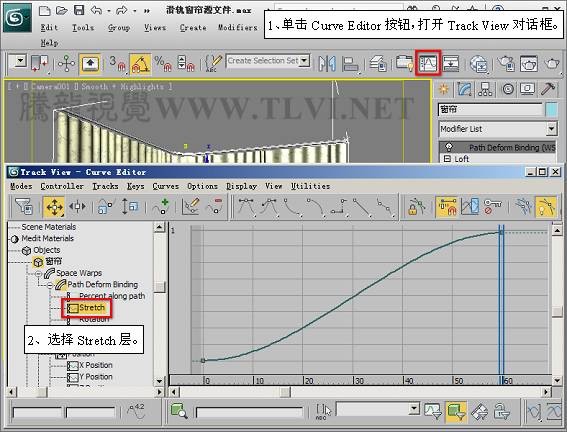Open Track View Controller menu

pyautogui.click(x=62, y=186)
